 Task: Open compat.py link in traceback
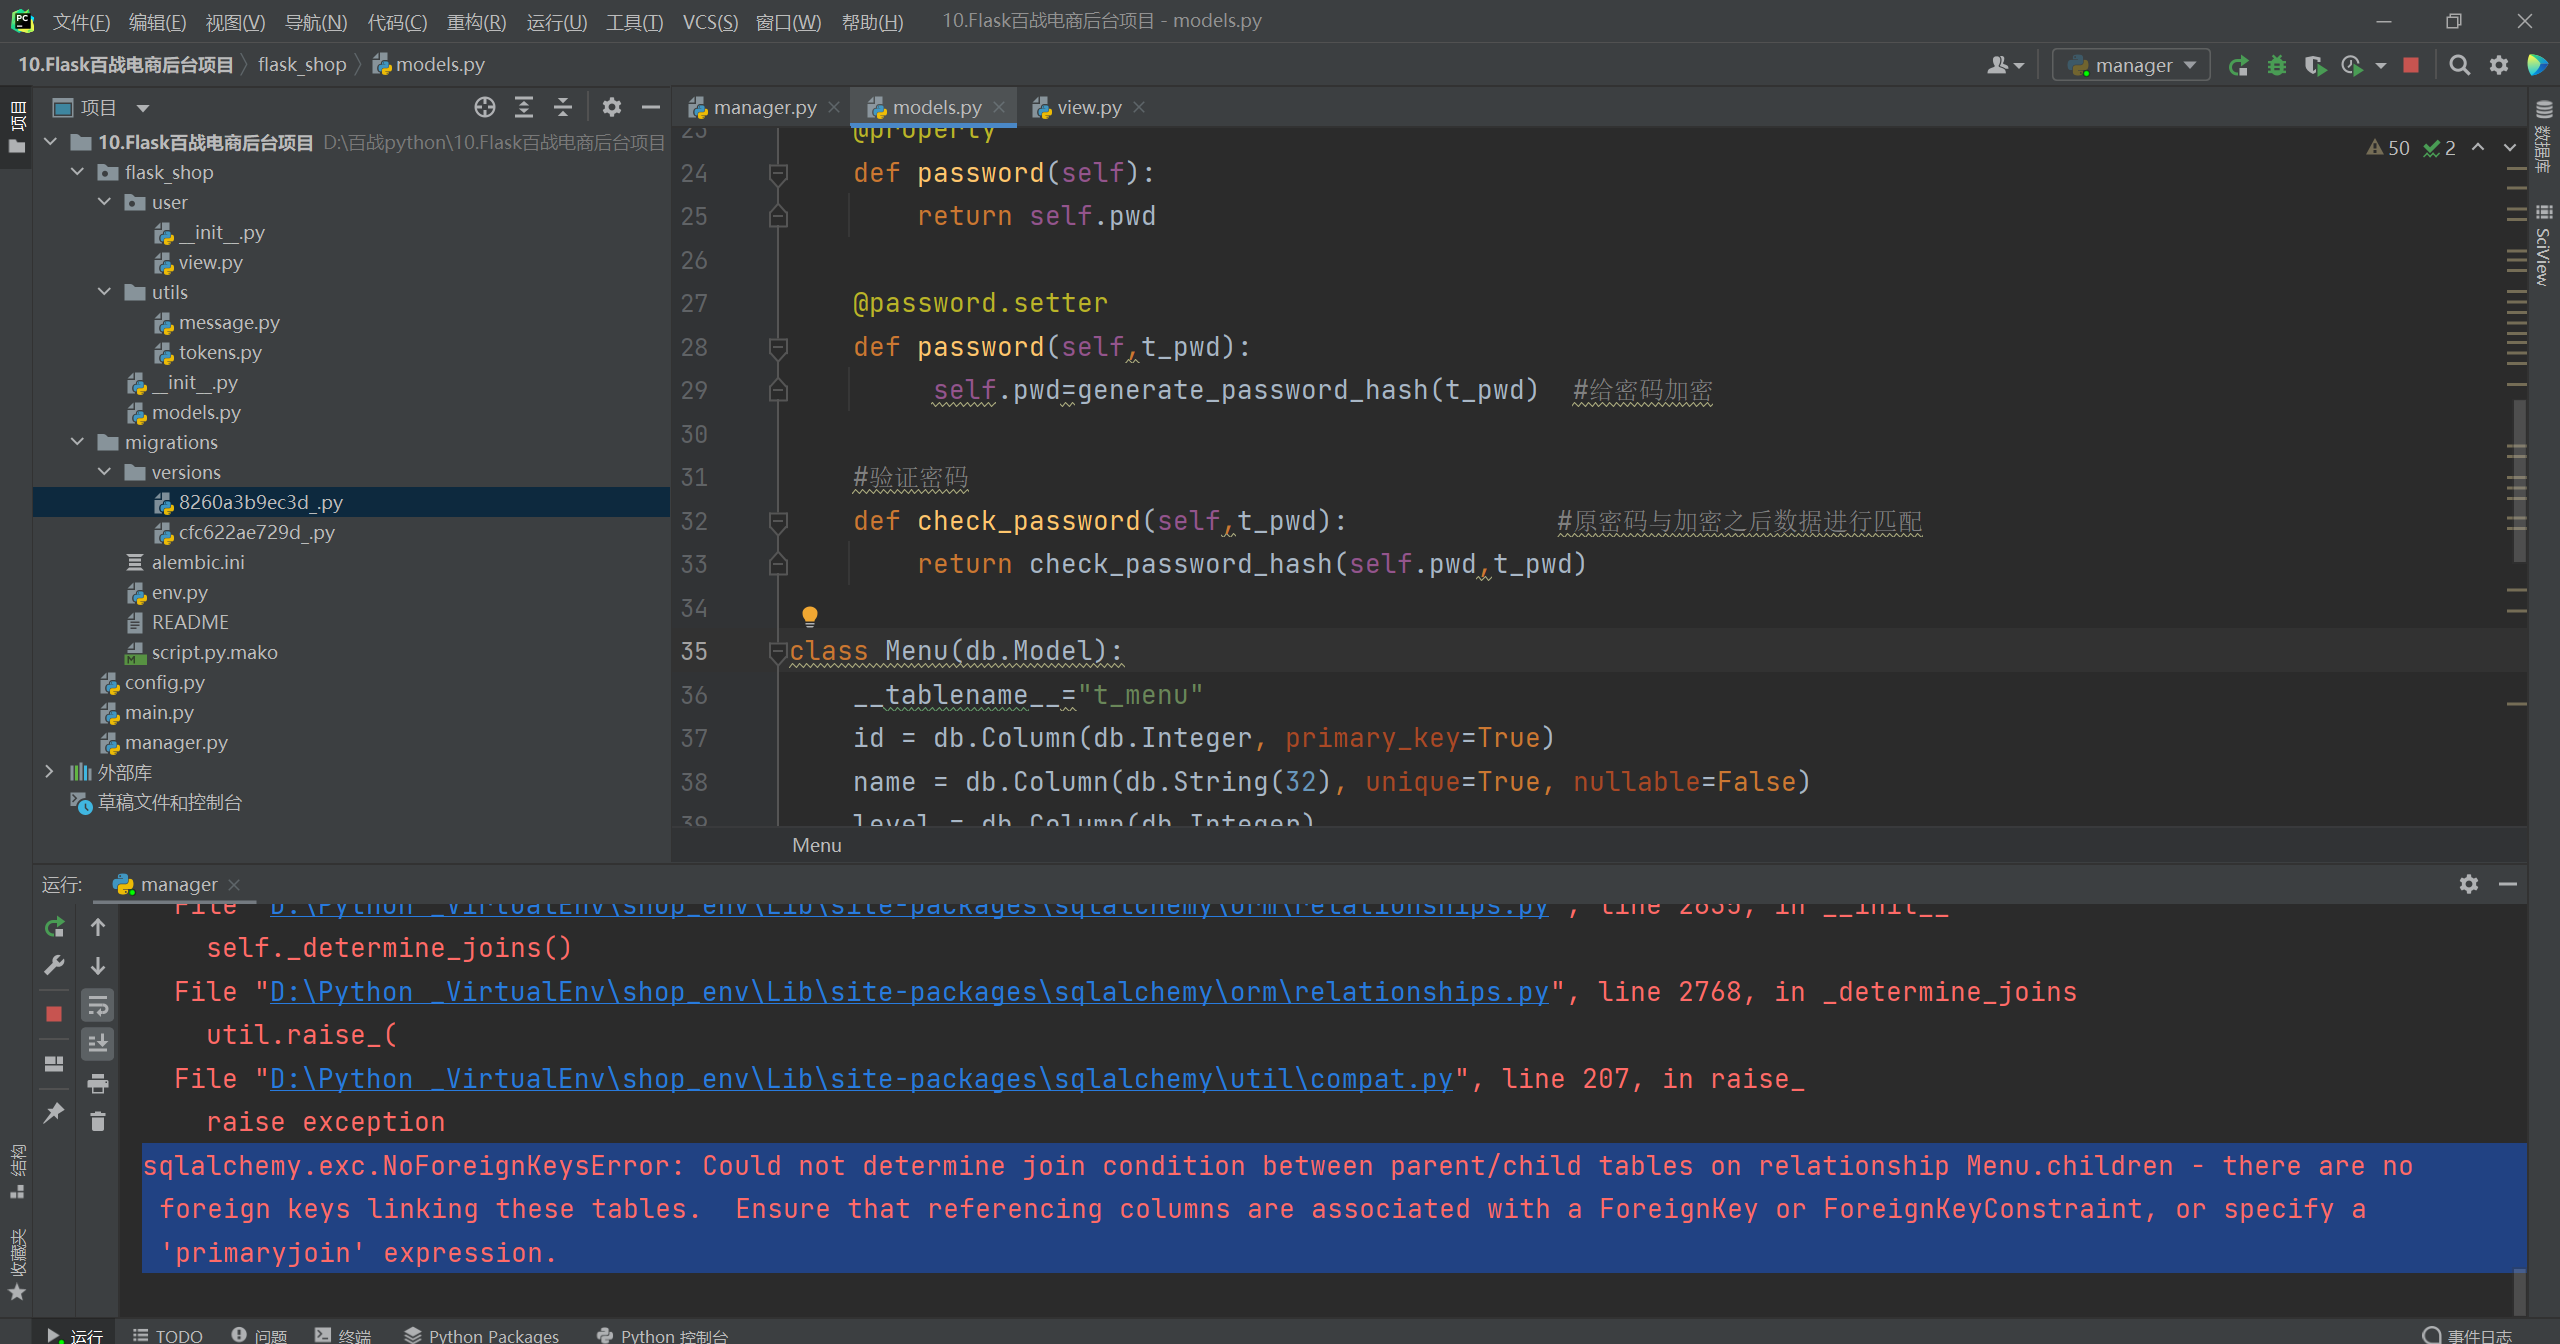click(x=861, y=1079)
